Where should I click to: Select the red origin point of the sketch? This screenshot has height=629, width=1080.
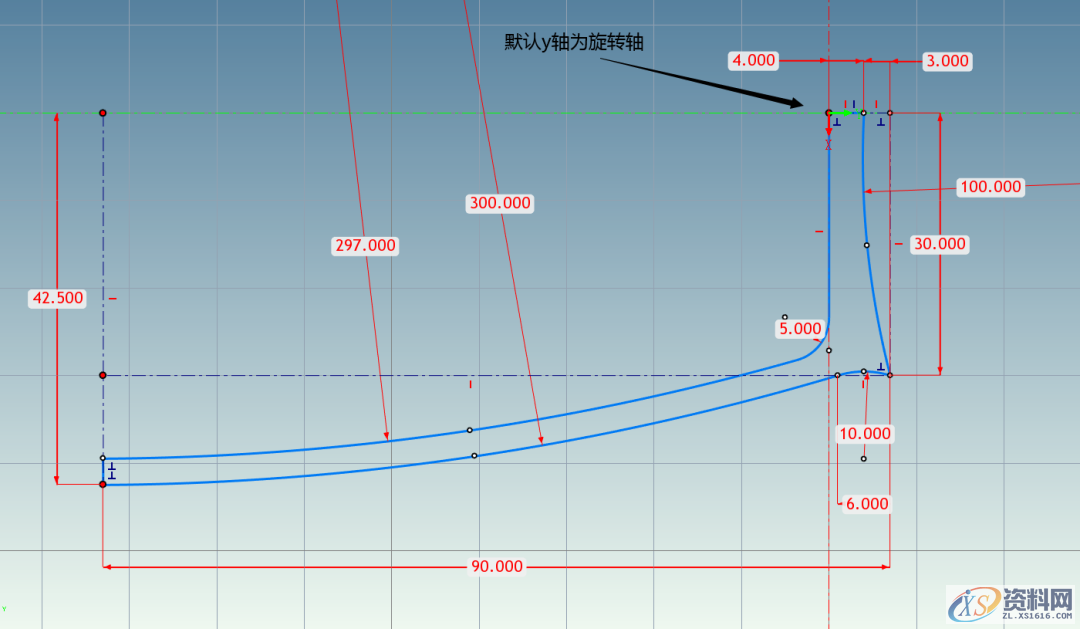click(828, 113)
